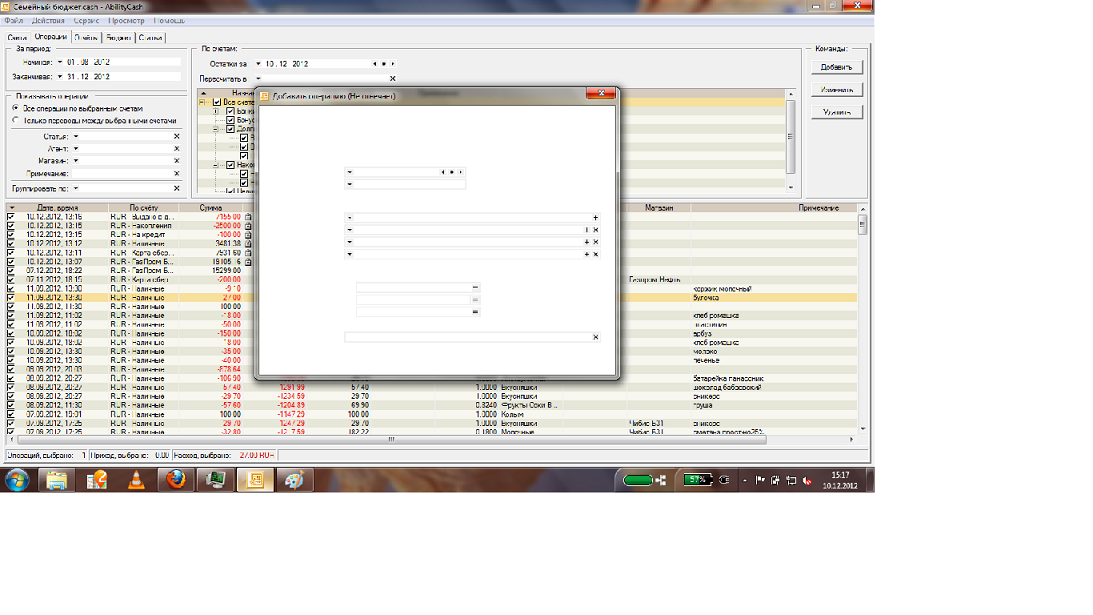Clear the Группировать по field with X

[x=177, y=188]
